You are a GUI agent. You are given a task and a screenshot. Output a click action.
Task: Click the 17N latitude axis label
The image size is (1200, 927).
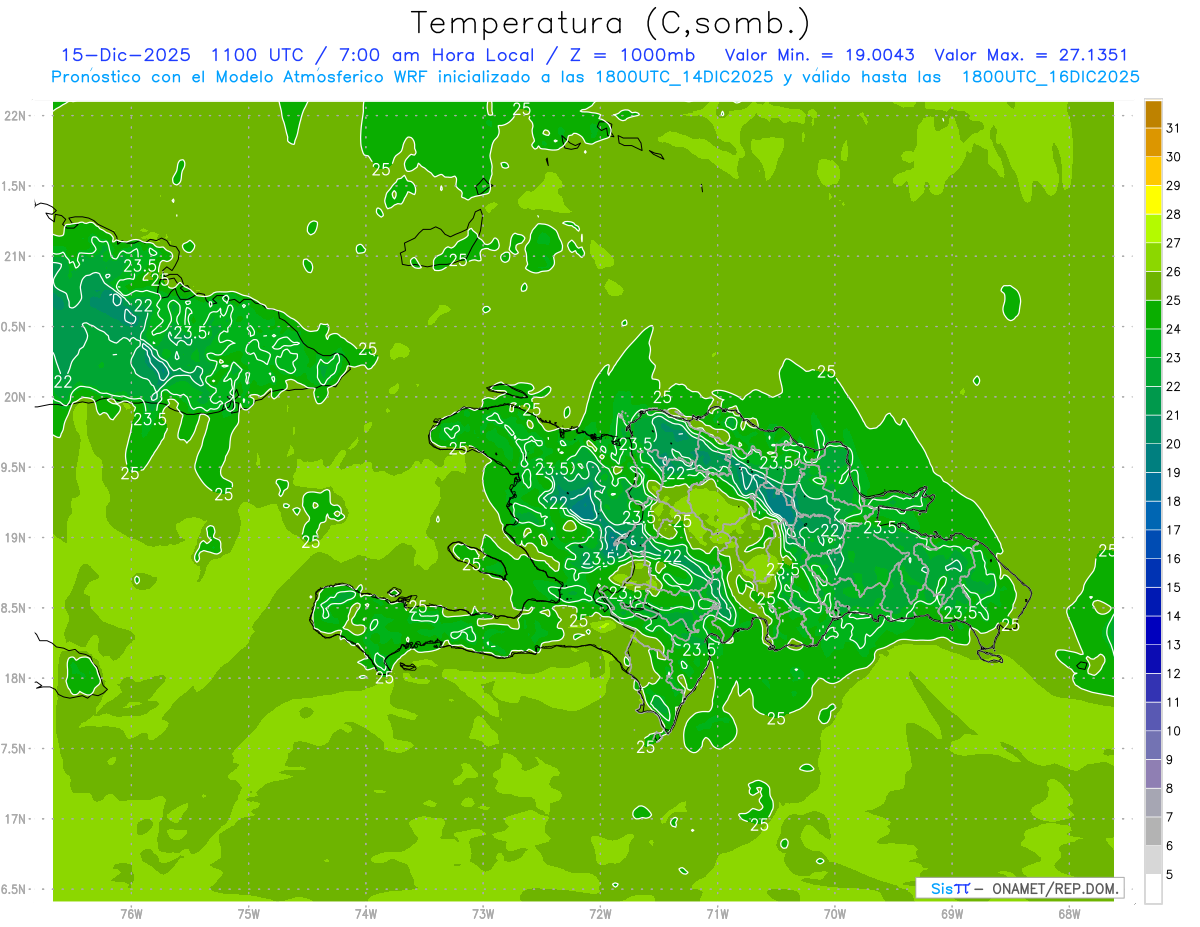tap(15, 819)
